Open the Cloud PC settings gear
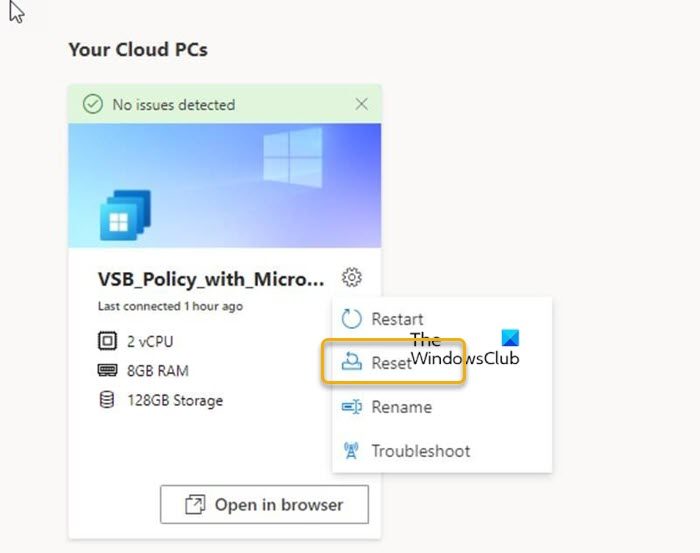 pyautogui.click(x=351, y=278)
